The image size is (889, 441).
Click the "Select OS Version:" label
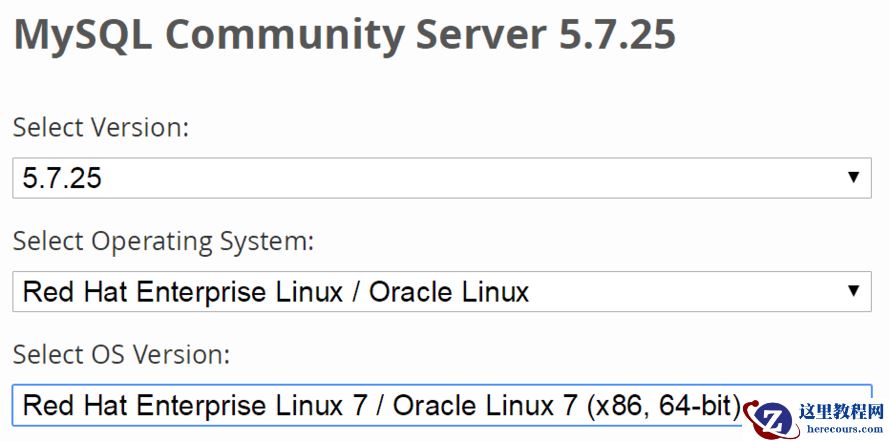point(121,354)
